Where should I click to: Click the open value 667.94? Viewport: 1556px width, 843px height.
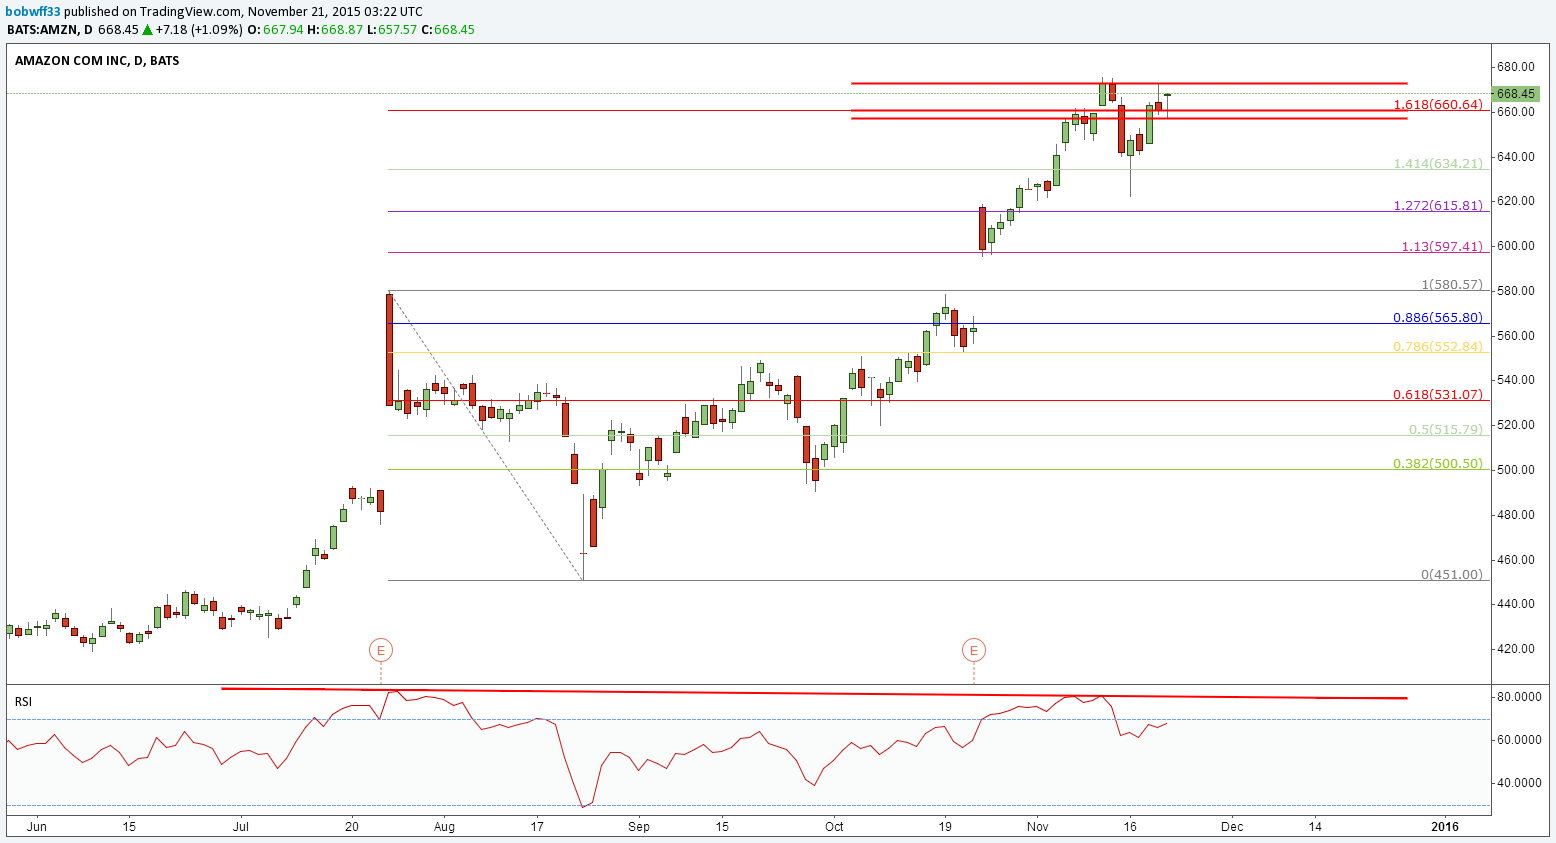click(282, 29)
